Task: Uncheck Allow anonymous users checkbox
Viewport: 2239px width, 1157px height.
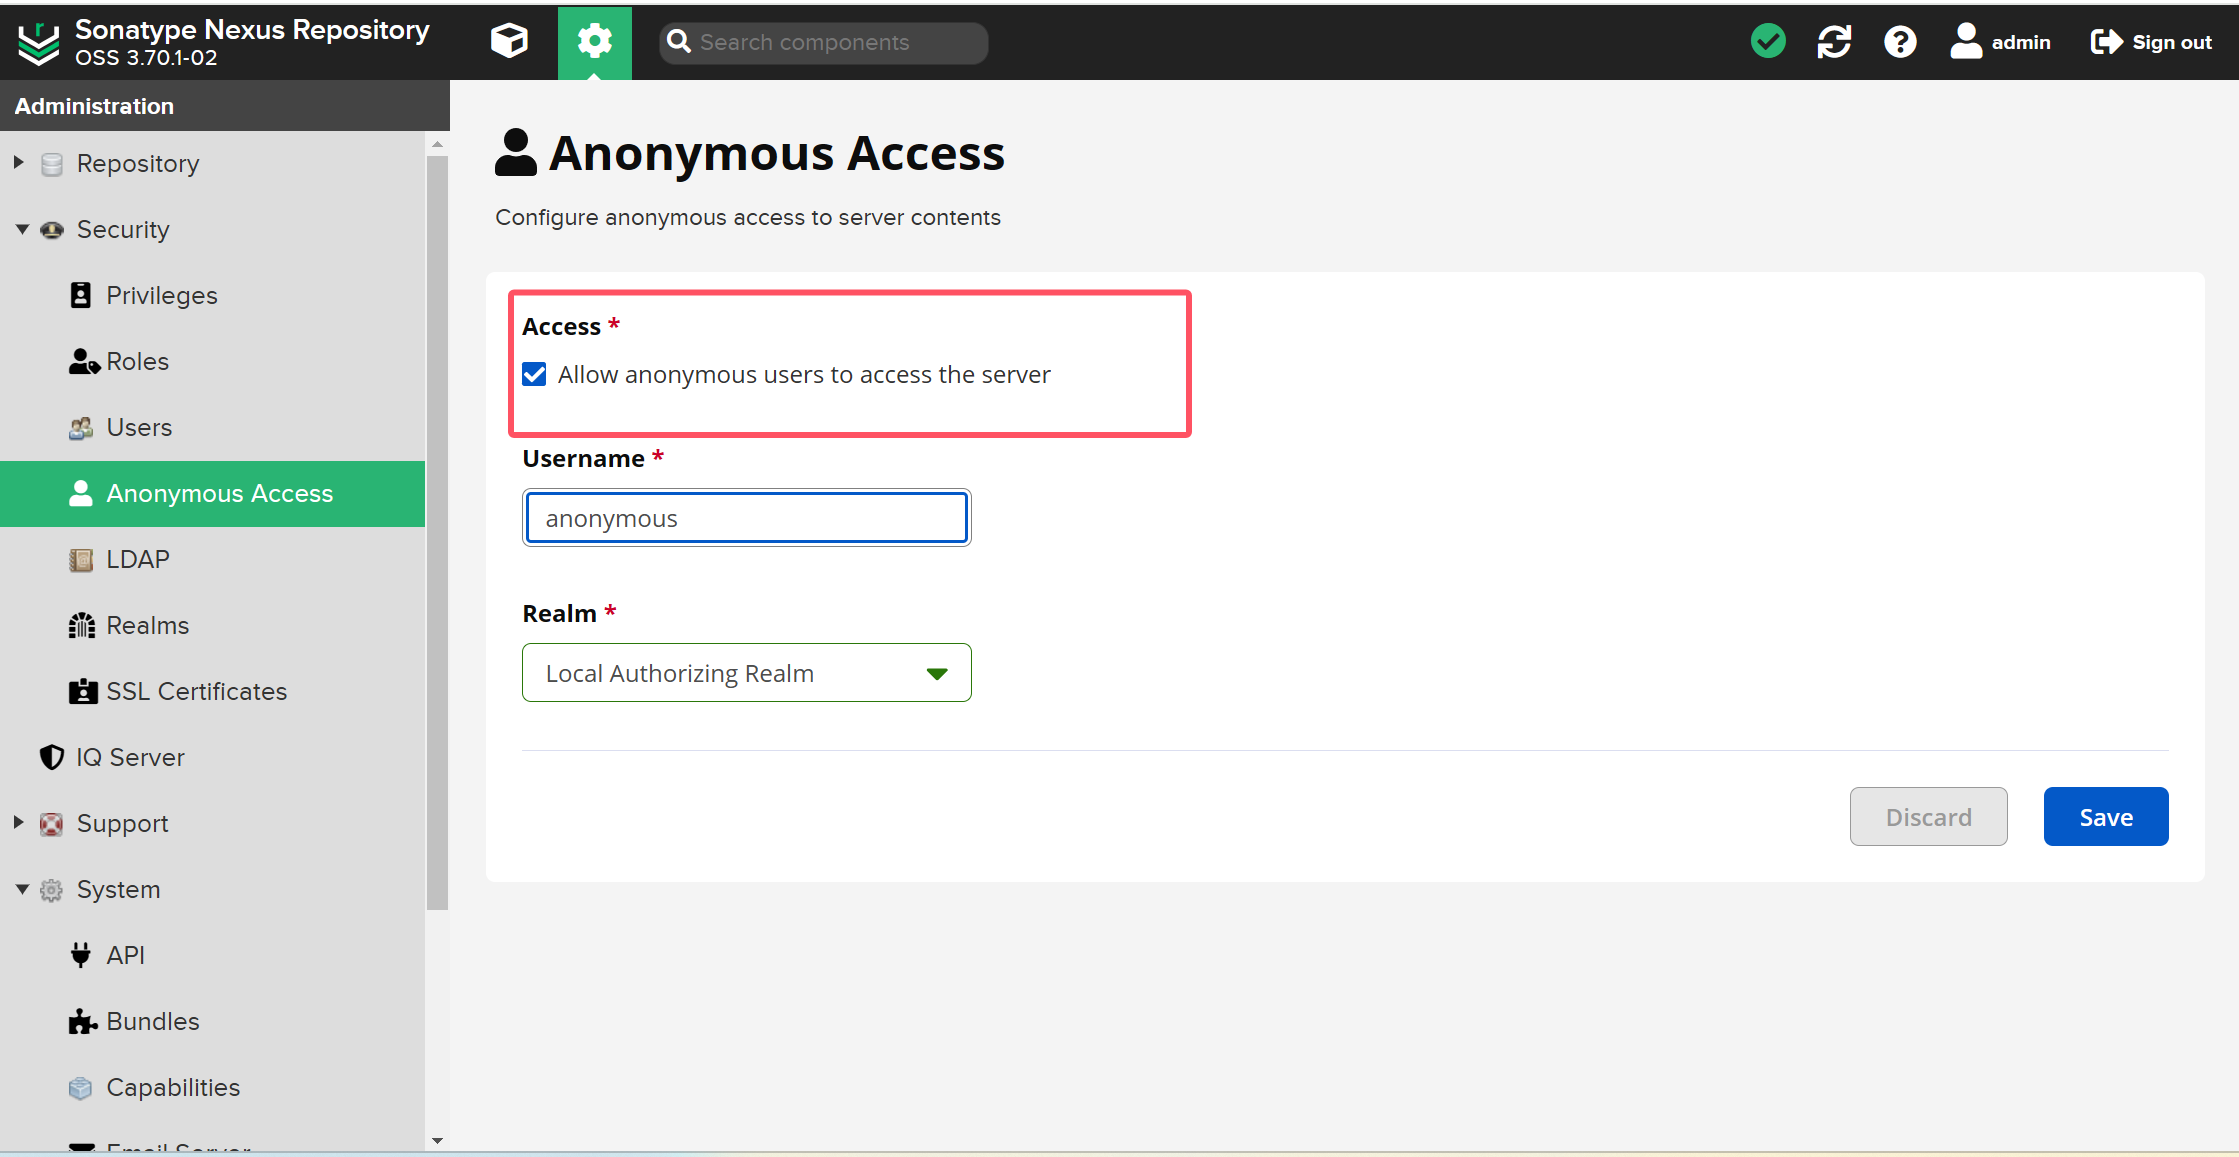Action: 535,375
